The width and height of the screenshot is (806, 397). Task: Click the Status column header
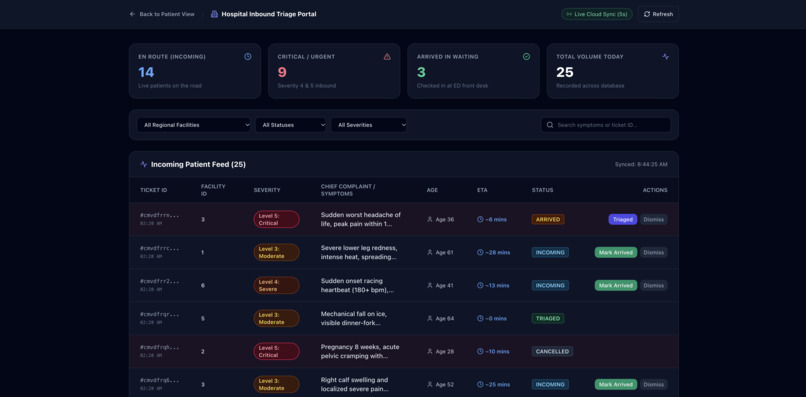[x=543, y=190]
